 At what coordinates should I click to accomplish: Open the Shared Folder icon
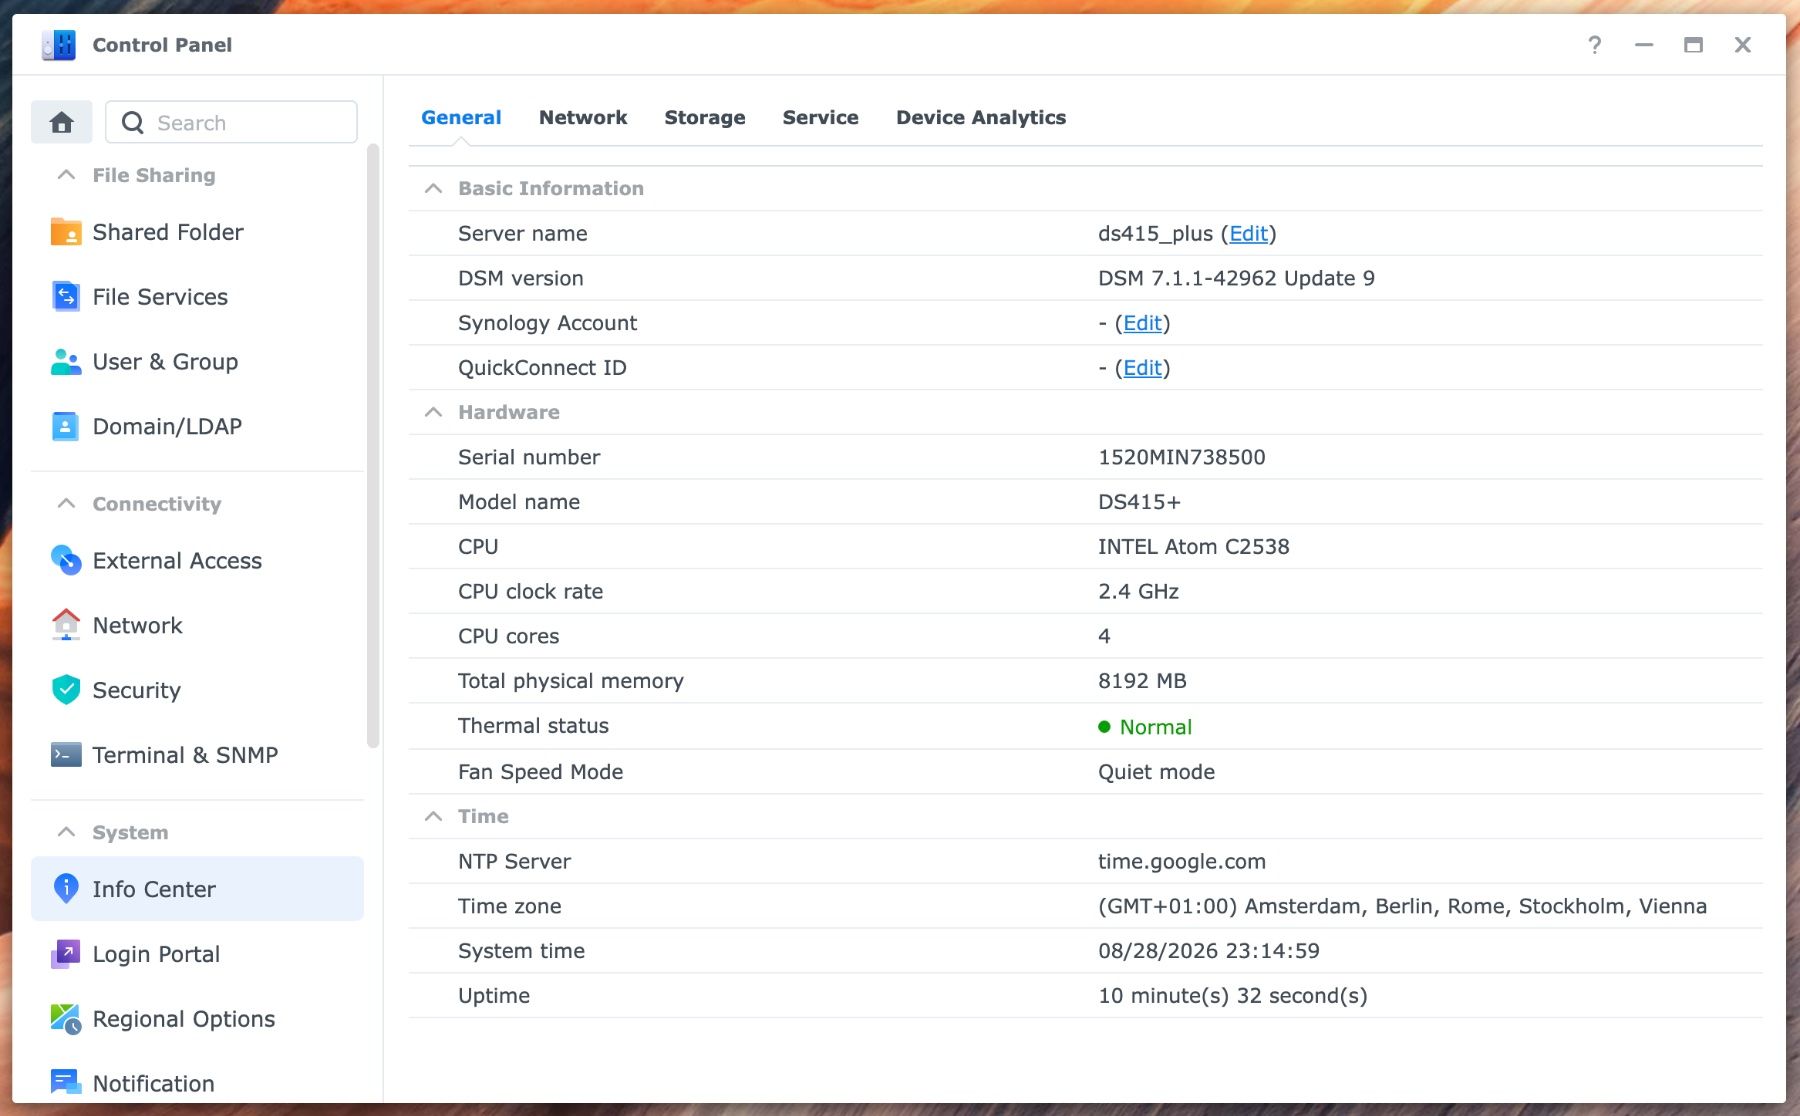(66, 232)
